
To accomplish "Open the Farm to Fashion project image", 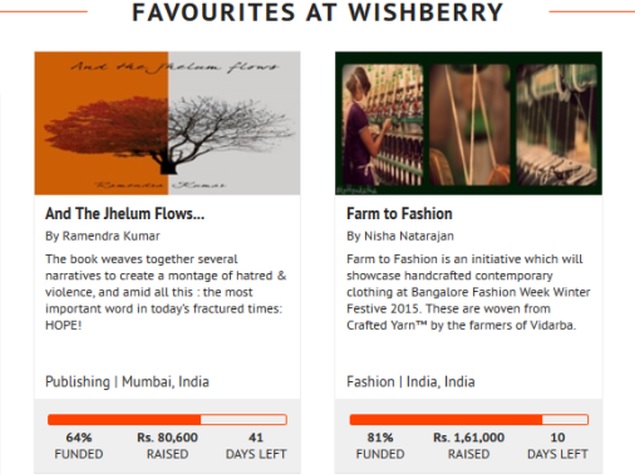I will (x=469, y=123).
